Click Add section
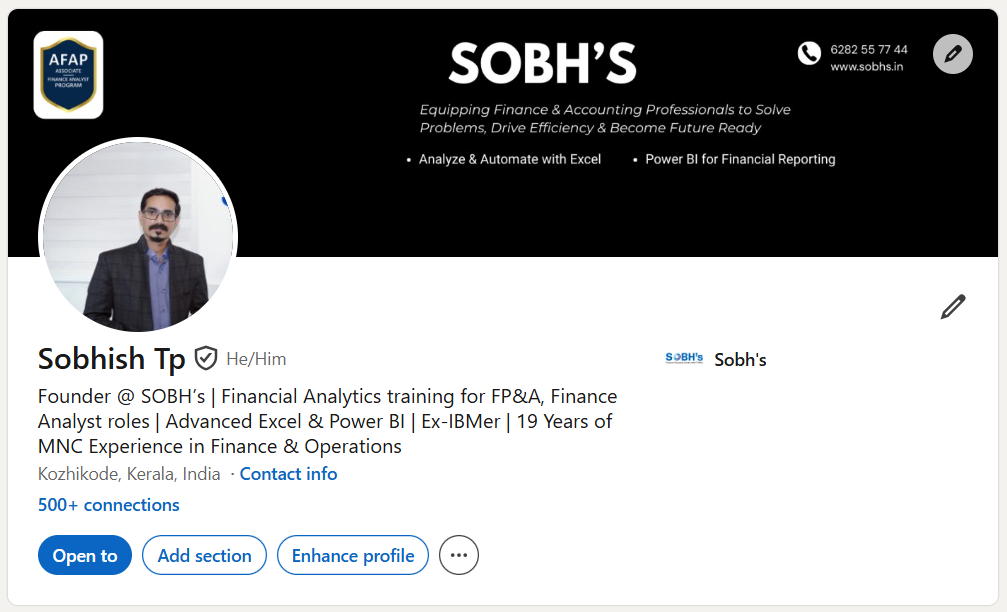 click(x=204, y=555)
